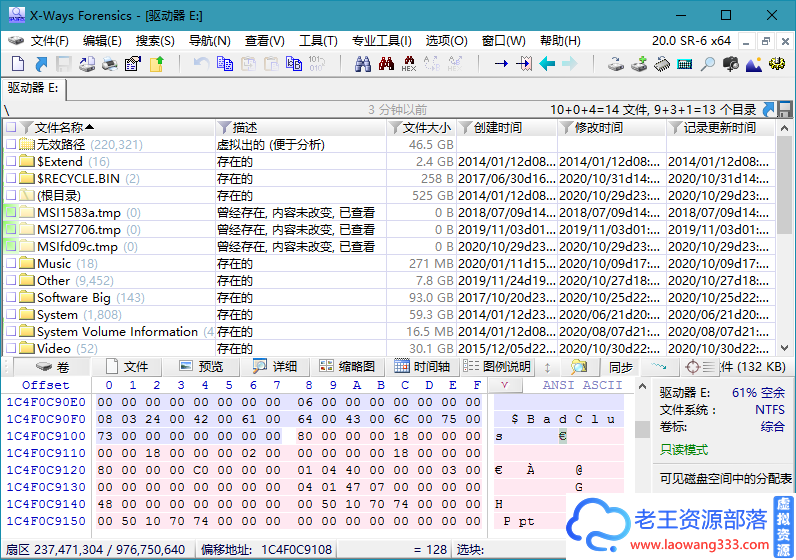Click the crosshair target icon in view bar
This screenshot has width=796, height=560.
(692, 367)
